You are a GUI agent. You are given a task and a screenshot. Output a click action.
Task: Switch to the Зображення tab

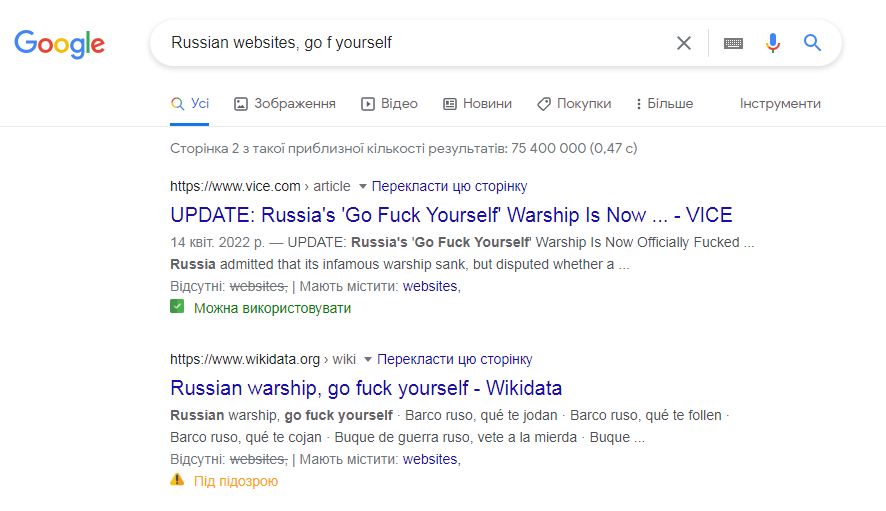[285, 103]
